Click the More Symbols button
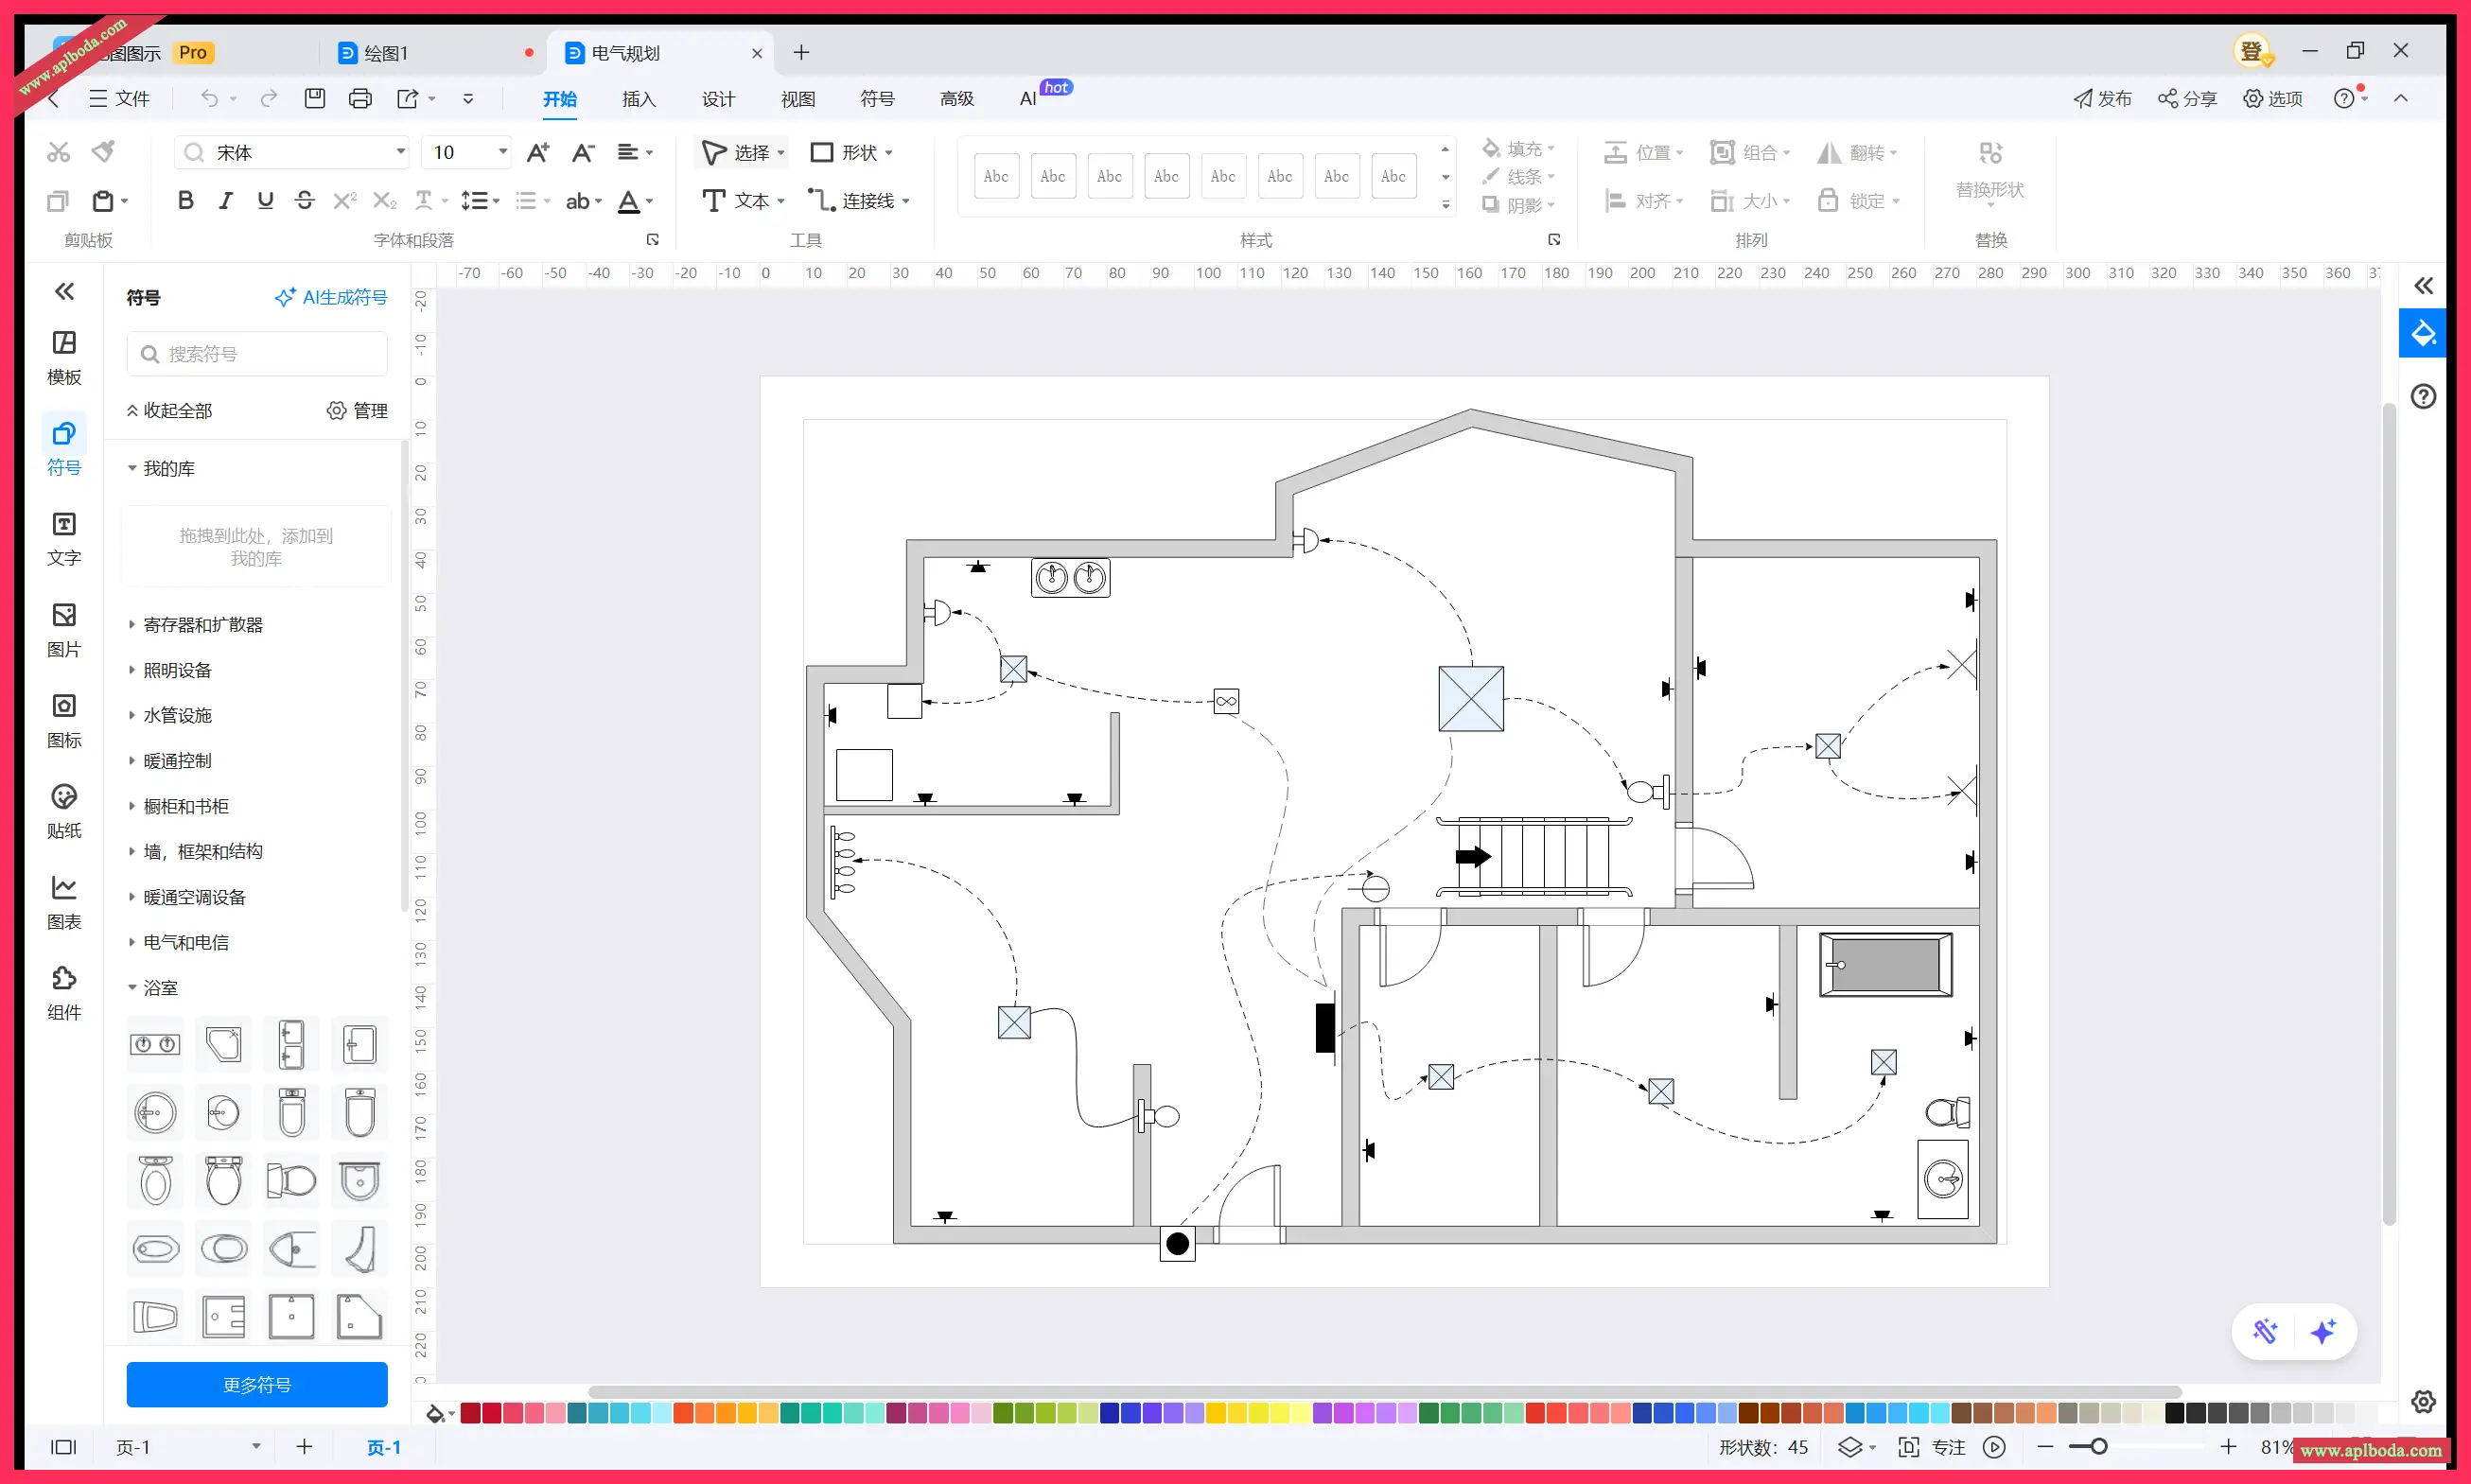Viewport: 2471px width, 1484px height. (x=256, y=1384)
